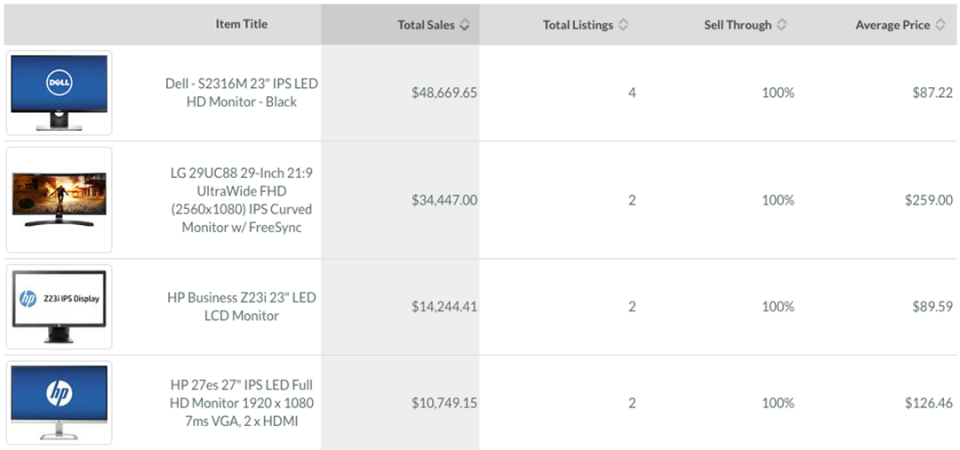The width and height of the screenshot is (960, 450).
Task: Sort by Total Listings header label
Action: coord(578,25)
